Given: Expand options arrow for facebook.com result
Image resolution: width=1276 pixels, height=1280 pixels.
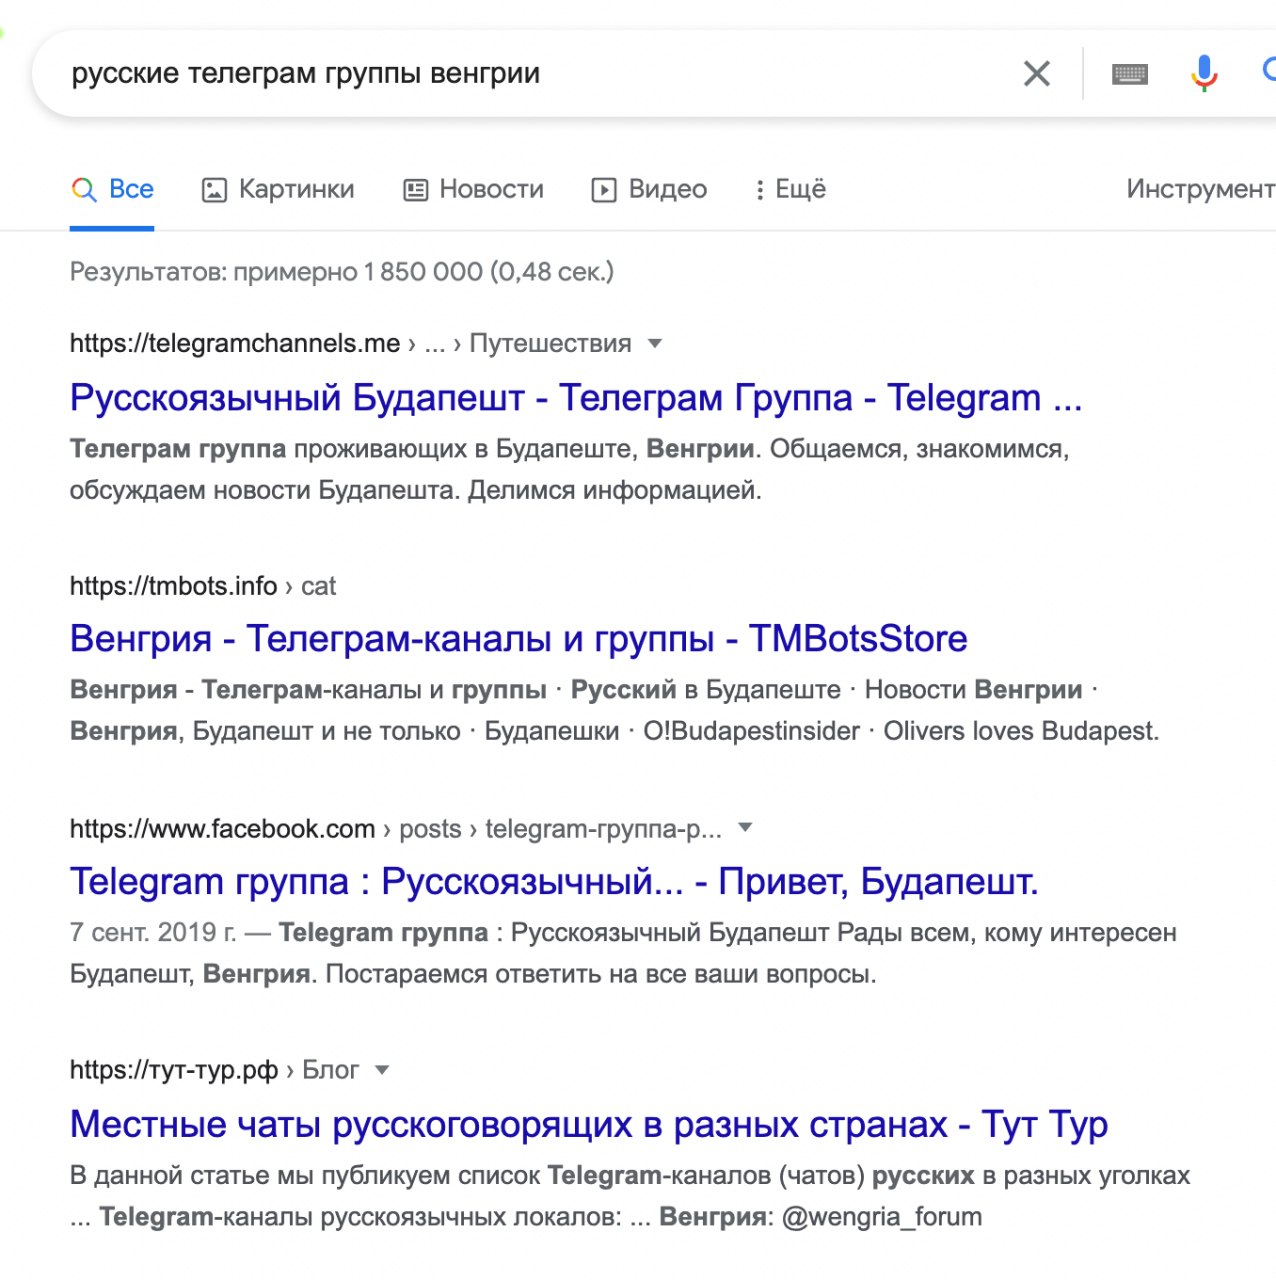Looking at the screenshot, I should [745, 828].
